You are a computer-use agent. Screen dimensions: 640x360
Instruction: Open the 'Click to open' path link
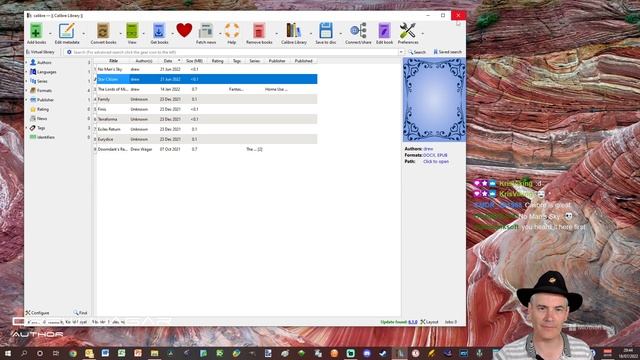[436, 162]
